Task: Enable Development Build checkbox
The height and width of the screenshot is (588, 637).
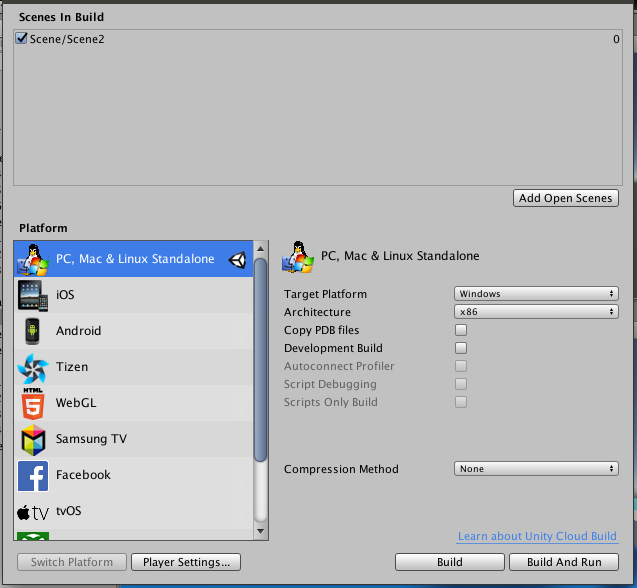Action: click(x=461, y=348)
